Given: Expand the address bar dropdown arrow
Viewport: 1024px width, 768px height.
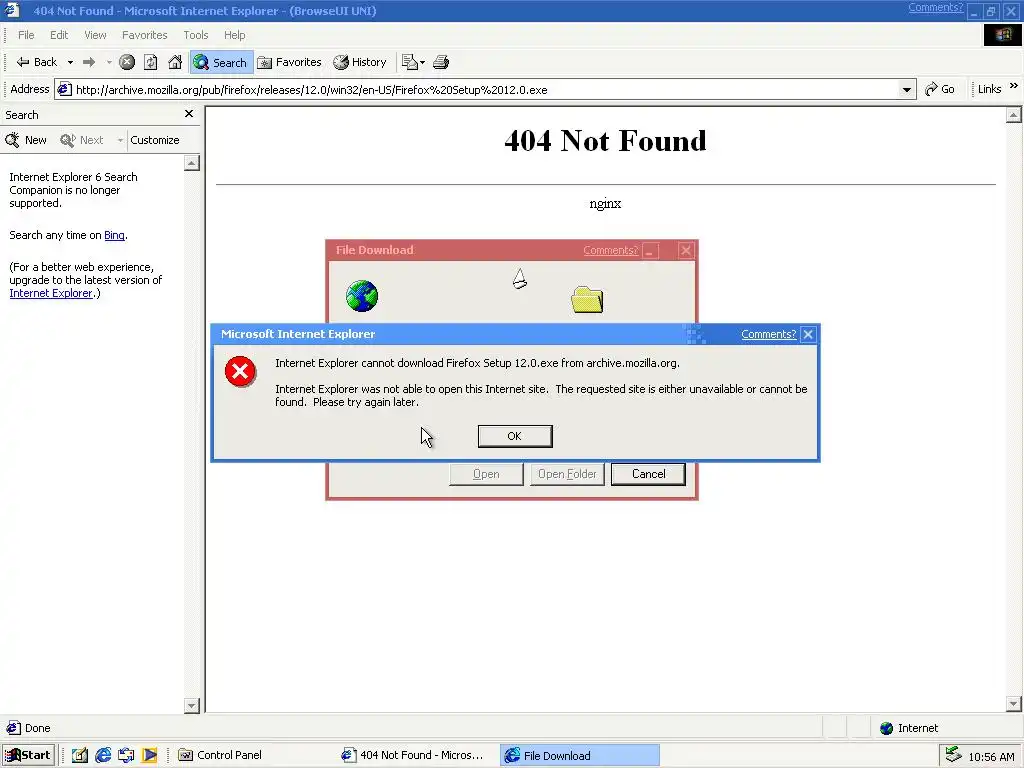Looking at the screenshot, I should click(906, 89).
